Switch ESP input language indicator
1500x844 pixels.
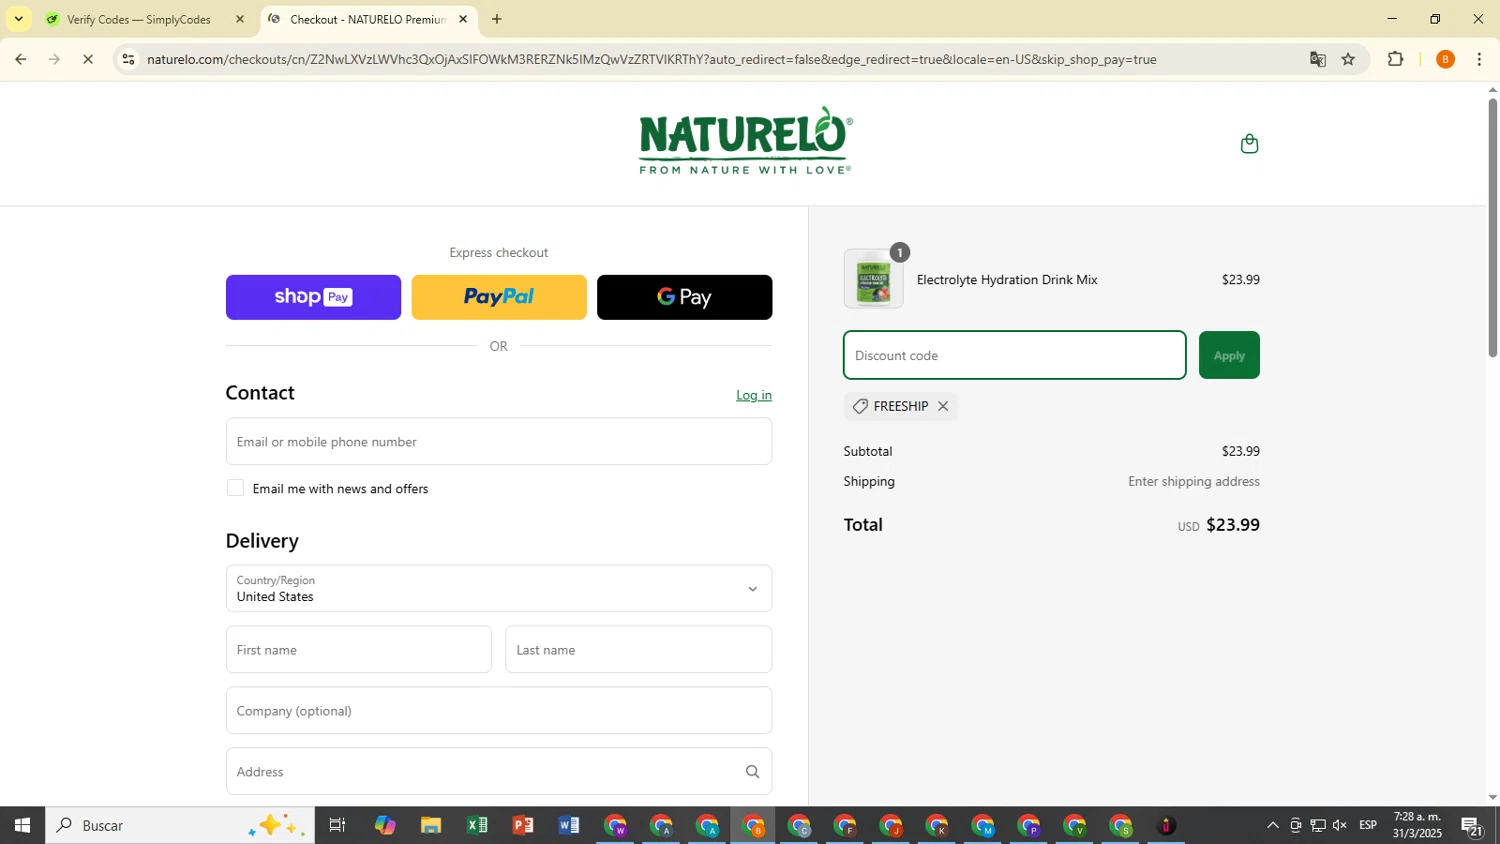(1368, 825)
